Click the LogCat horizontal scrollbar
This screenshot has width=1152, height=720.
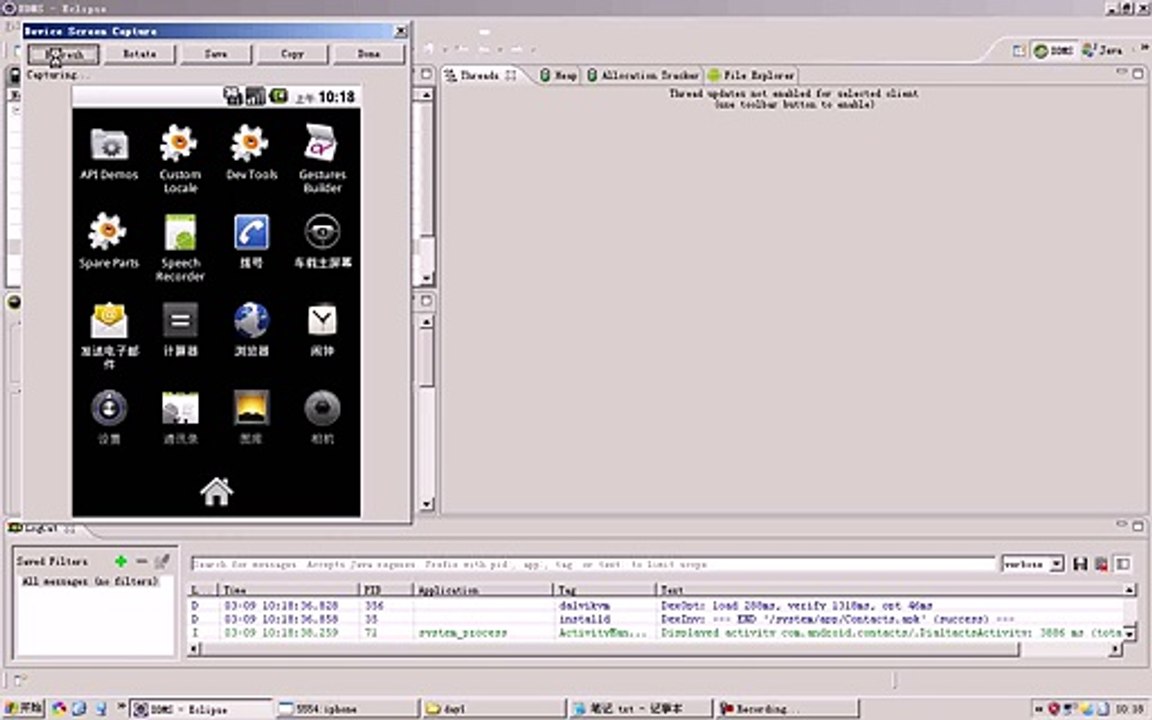click(610, 649)
